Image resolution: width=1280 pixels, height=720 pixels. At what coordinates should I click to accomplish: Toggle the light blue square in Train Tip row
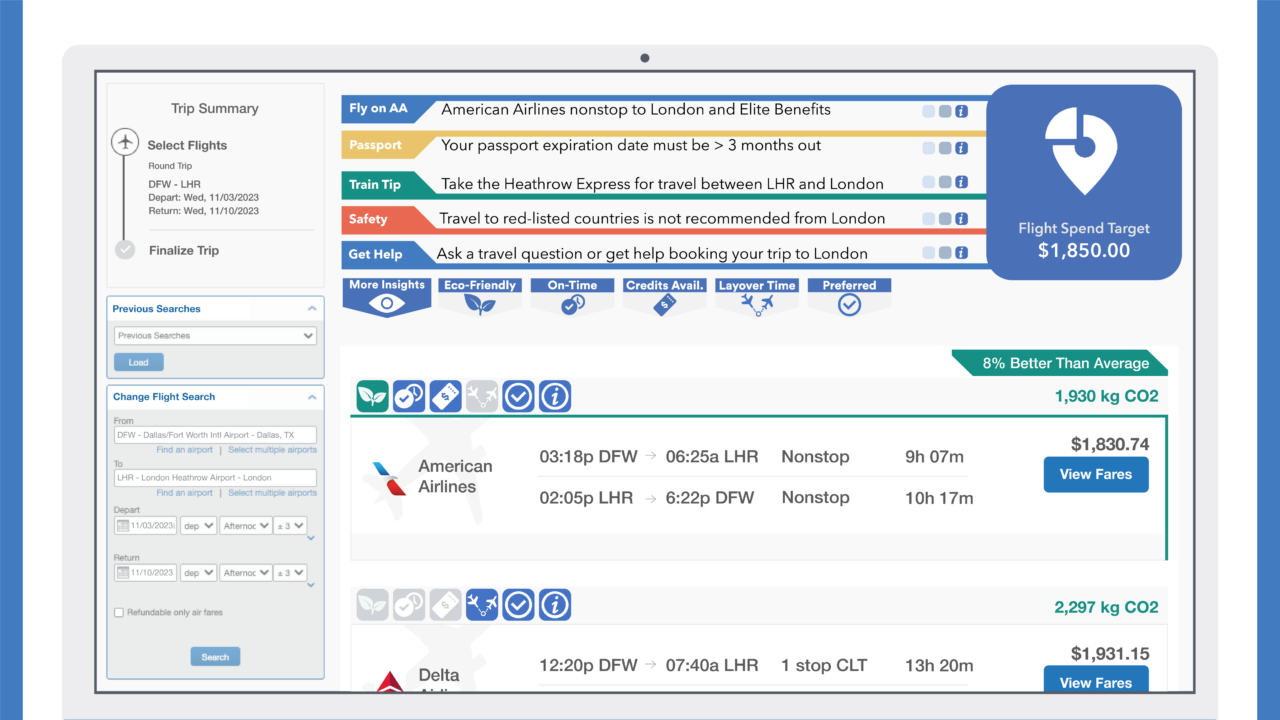929,182
